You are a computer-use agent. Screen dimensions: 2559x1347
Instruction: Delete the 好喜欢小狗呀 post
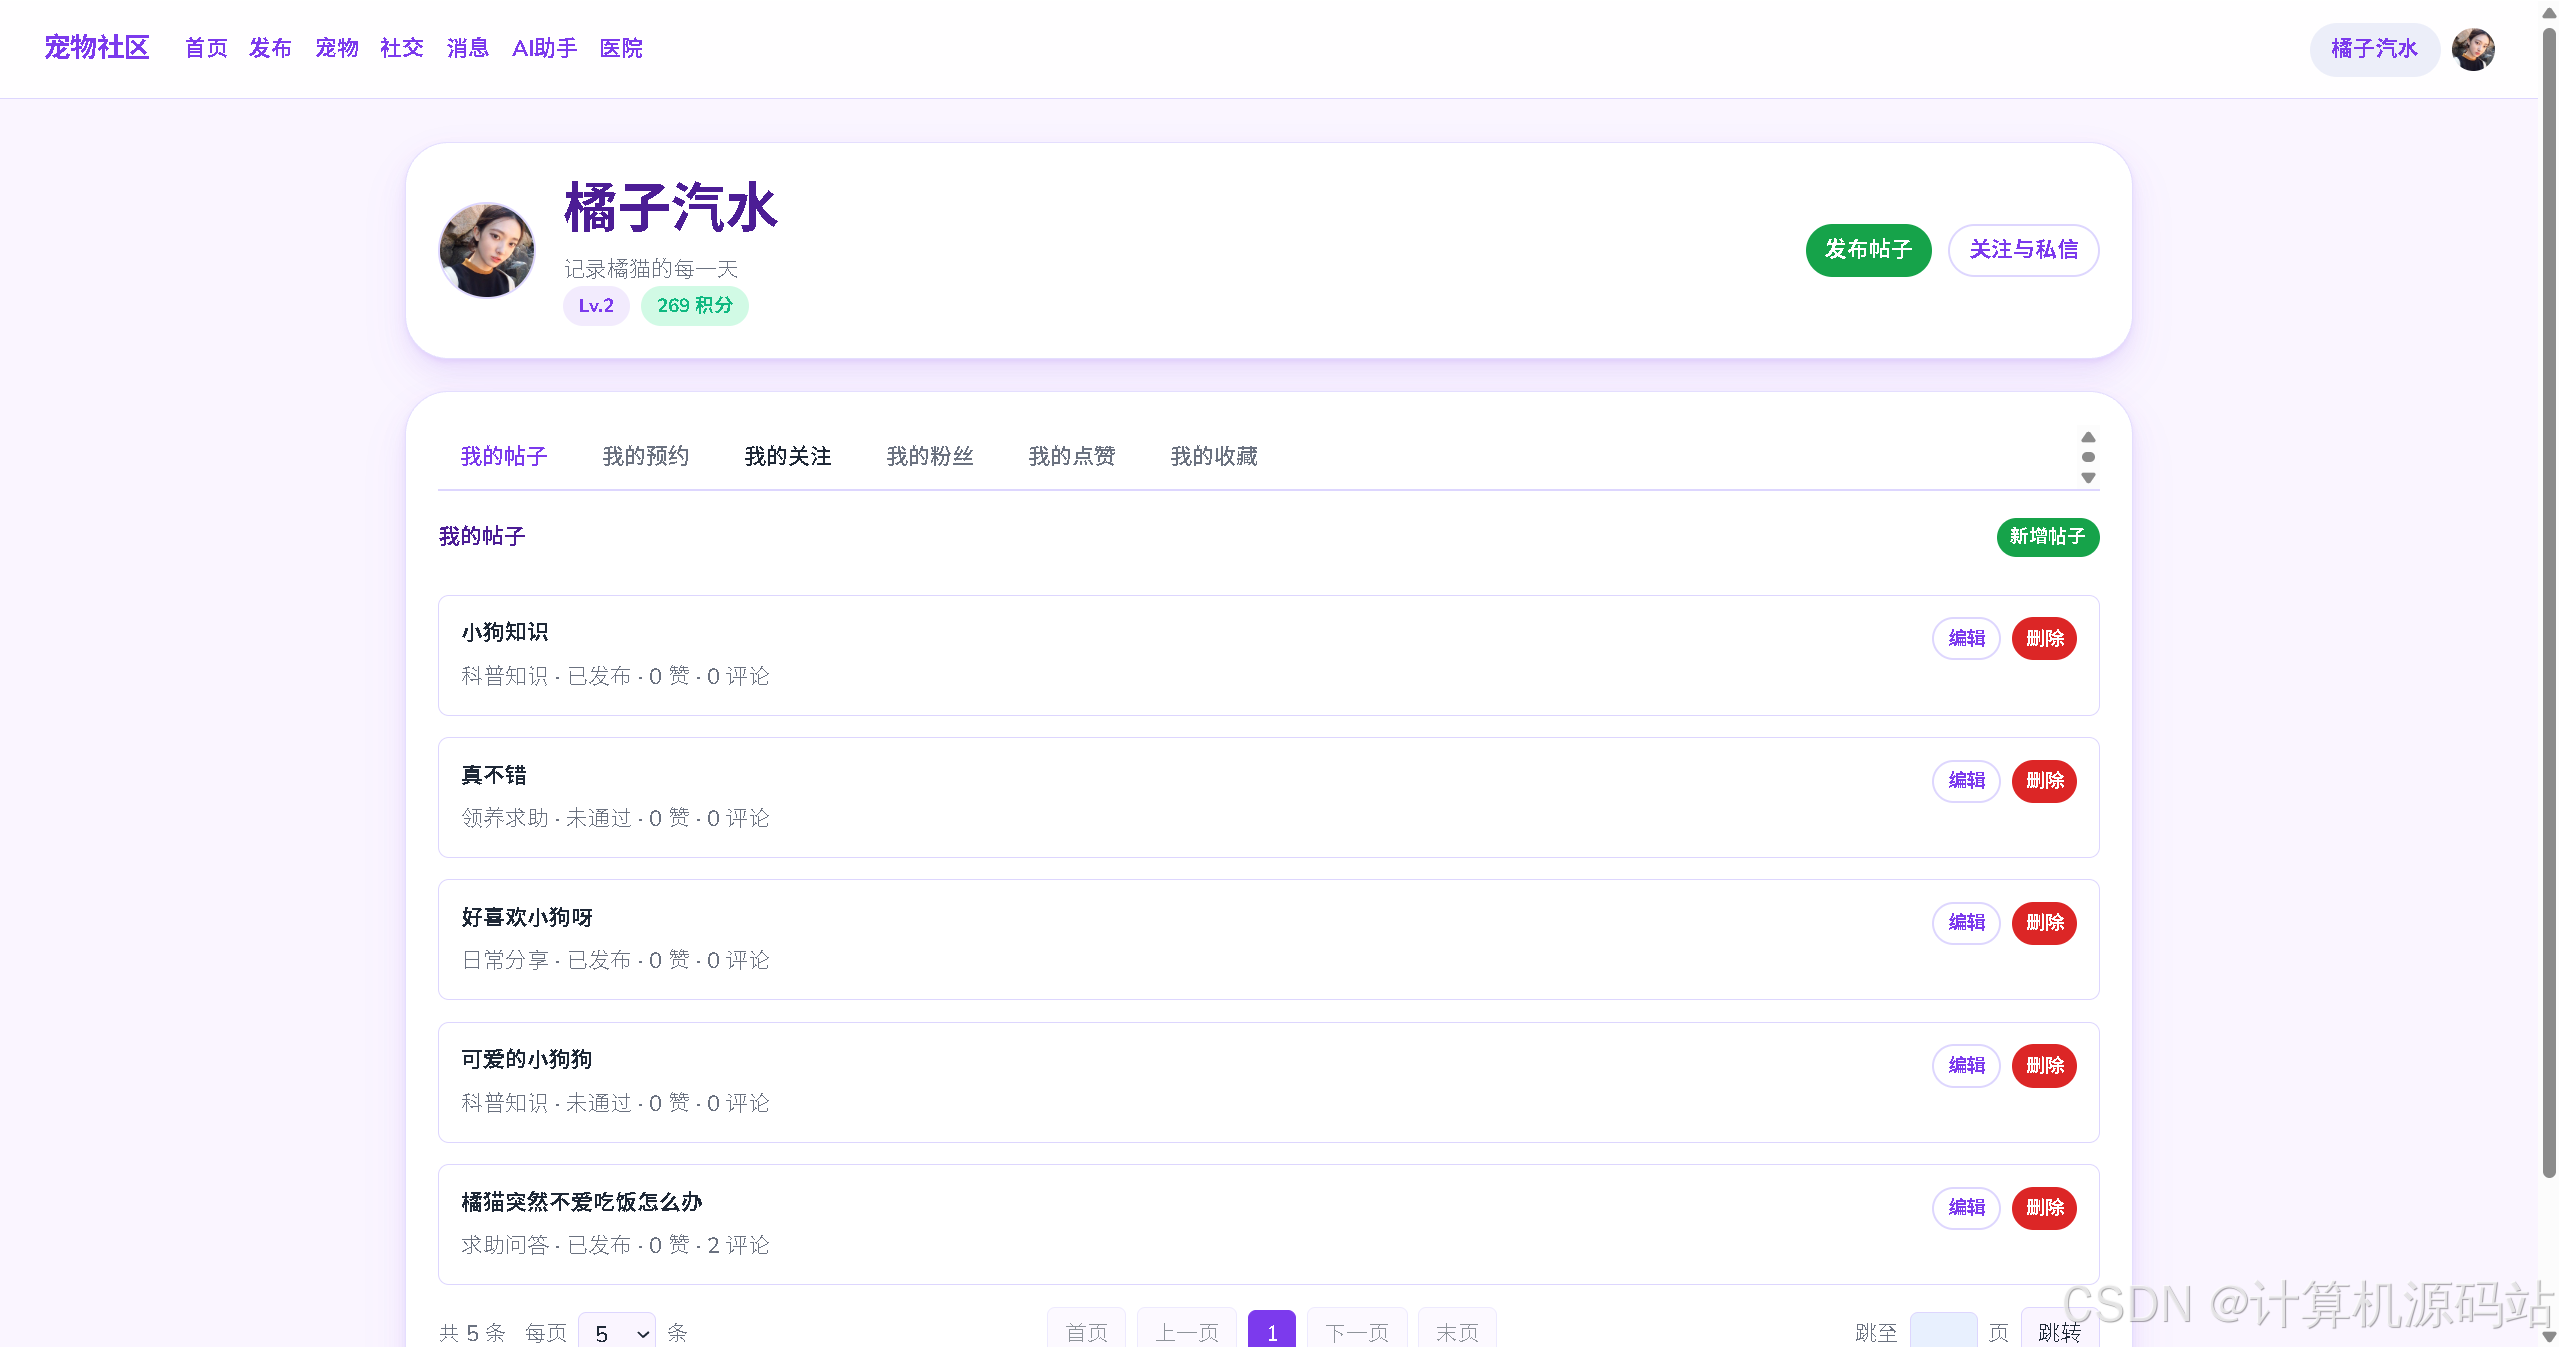[x=2044, y=922]
